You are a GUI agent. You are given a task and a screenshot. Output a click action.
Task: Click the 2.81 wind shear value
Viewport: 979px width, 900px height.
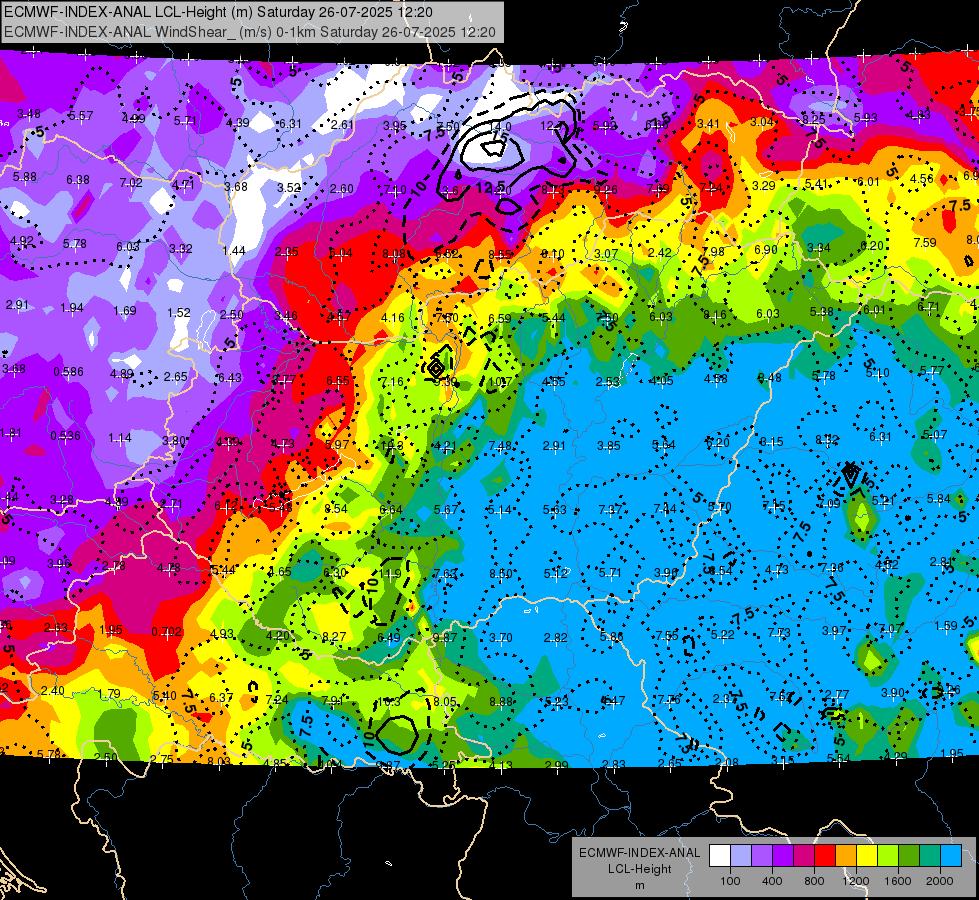942,561
